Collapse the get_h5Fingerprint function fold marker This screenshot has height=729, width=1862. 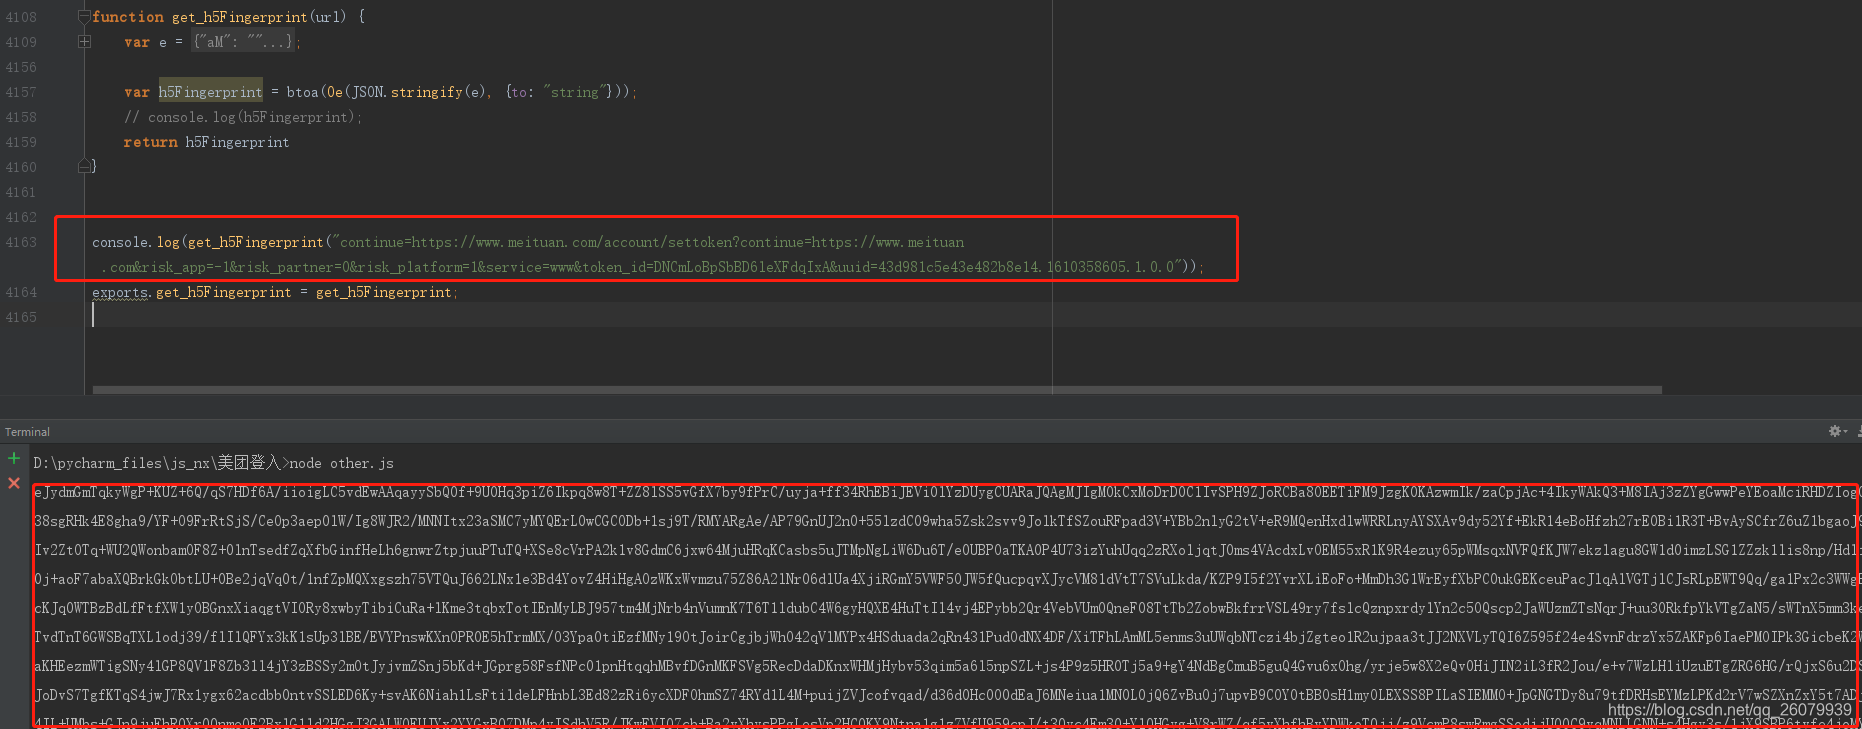coord(85,16)
